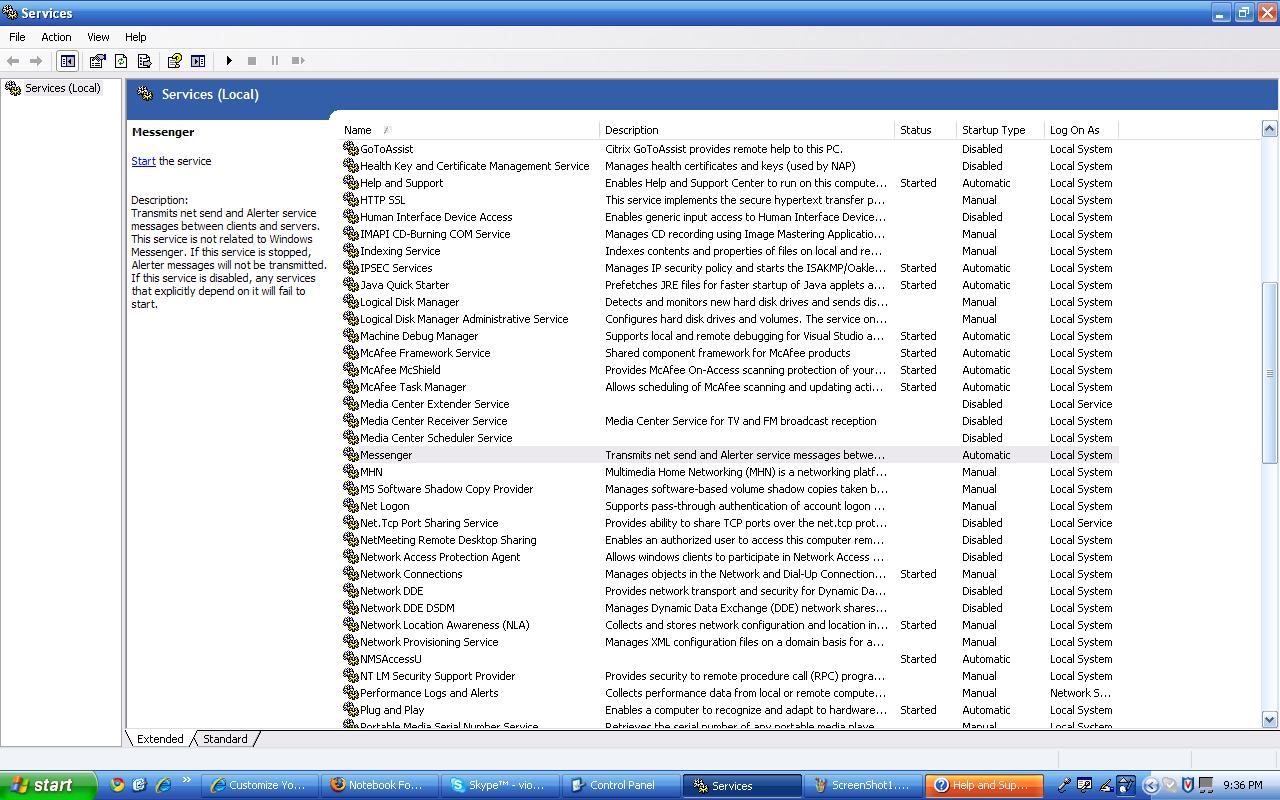The height and width of the screenshot is (800, 1280).
Task: Switch to the Skype taskbar window
Action: (500, 785)
